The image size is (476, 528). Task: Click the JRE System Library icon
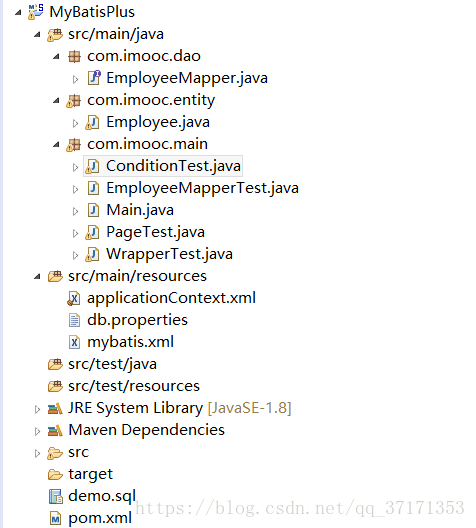click(x=55, y=408)
